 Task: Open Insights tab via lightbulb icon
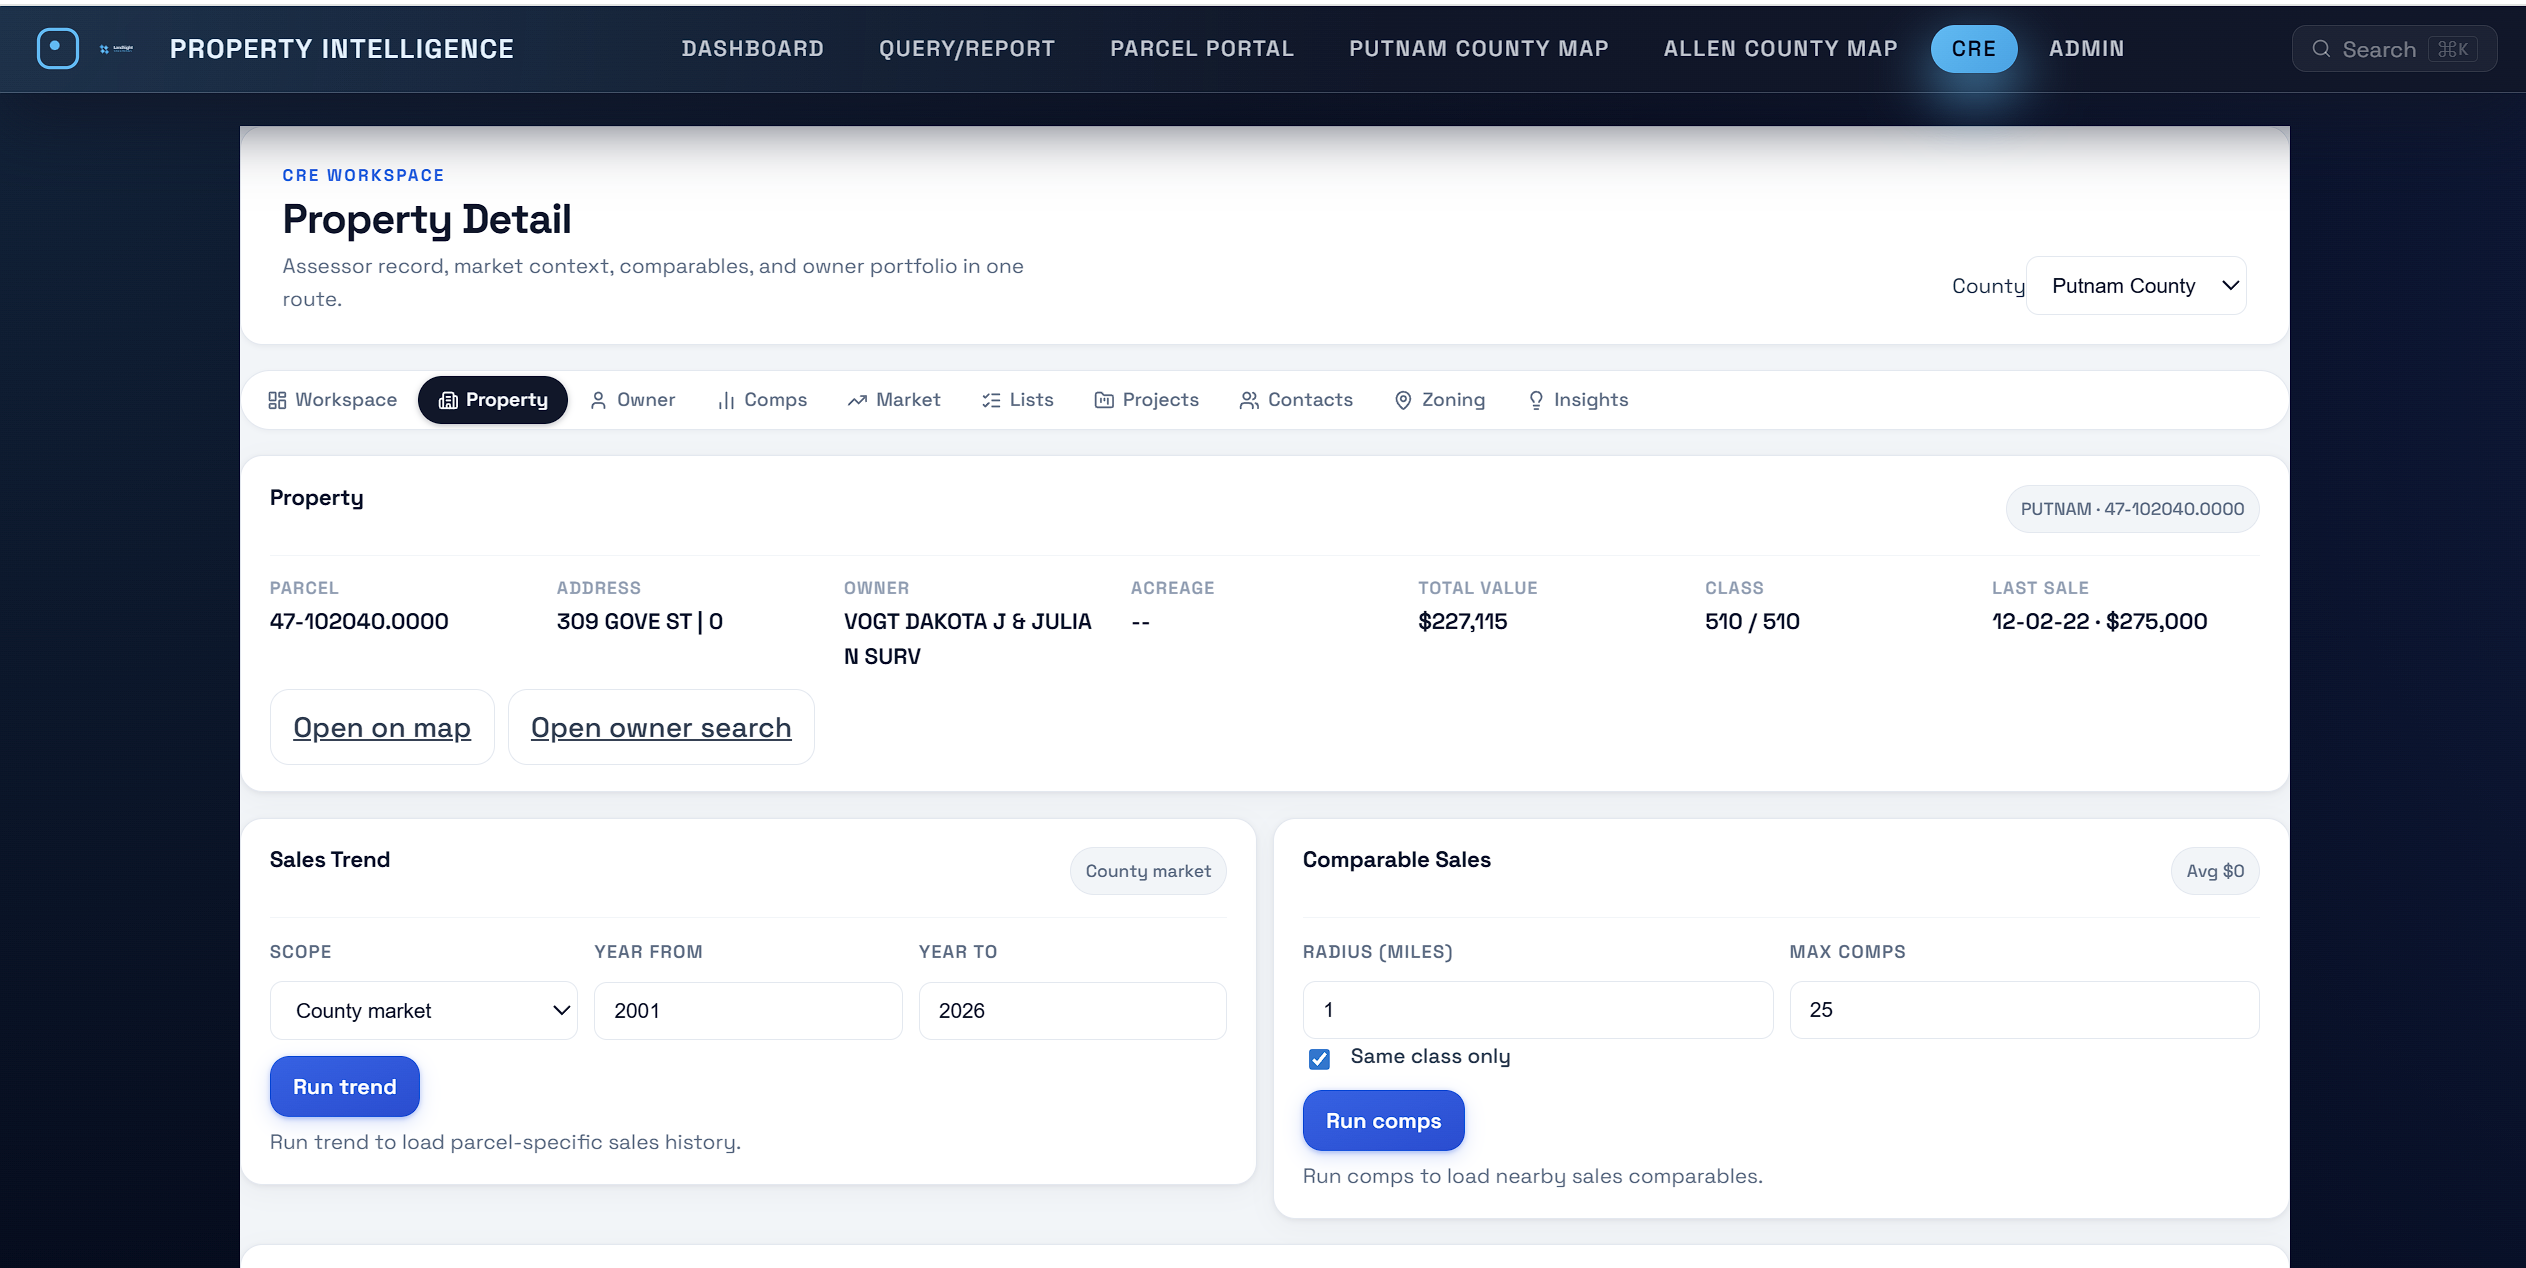[1536, 400]
